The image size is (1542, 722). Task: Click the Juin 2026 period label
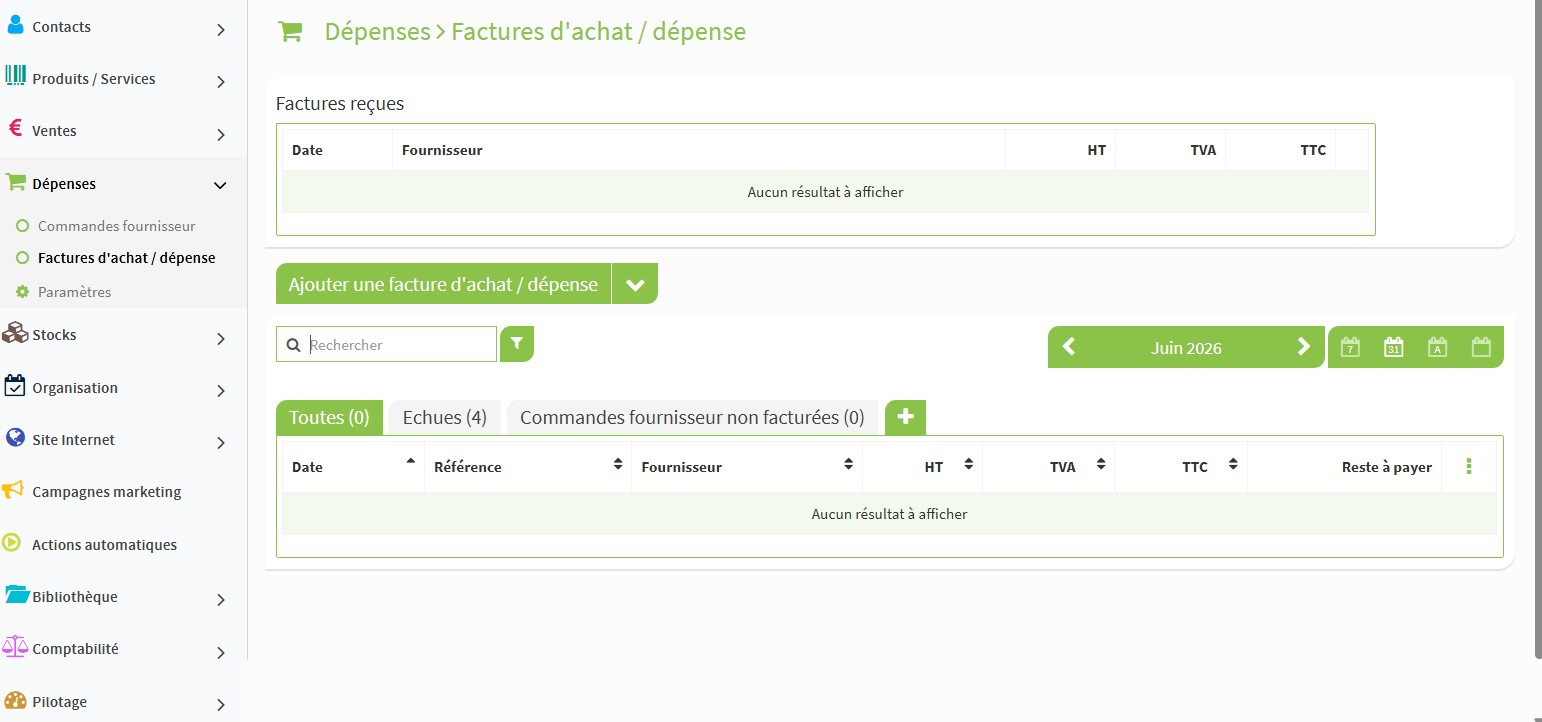(x=1186, y=348)
